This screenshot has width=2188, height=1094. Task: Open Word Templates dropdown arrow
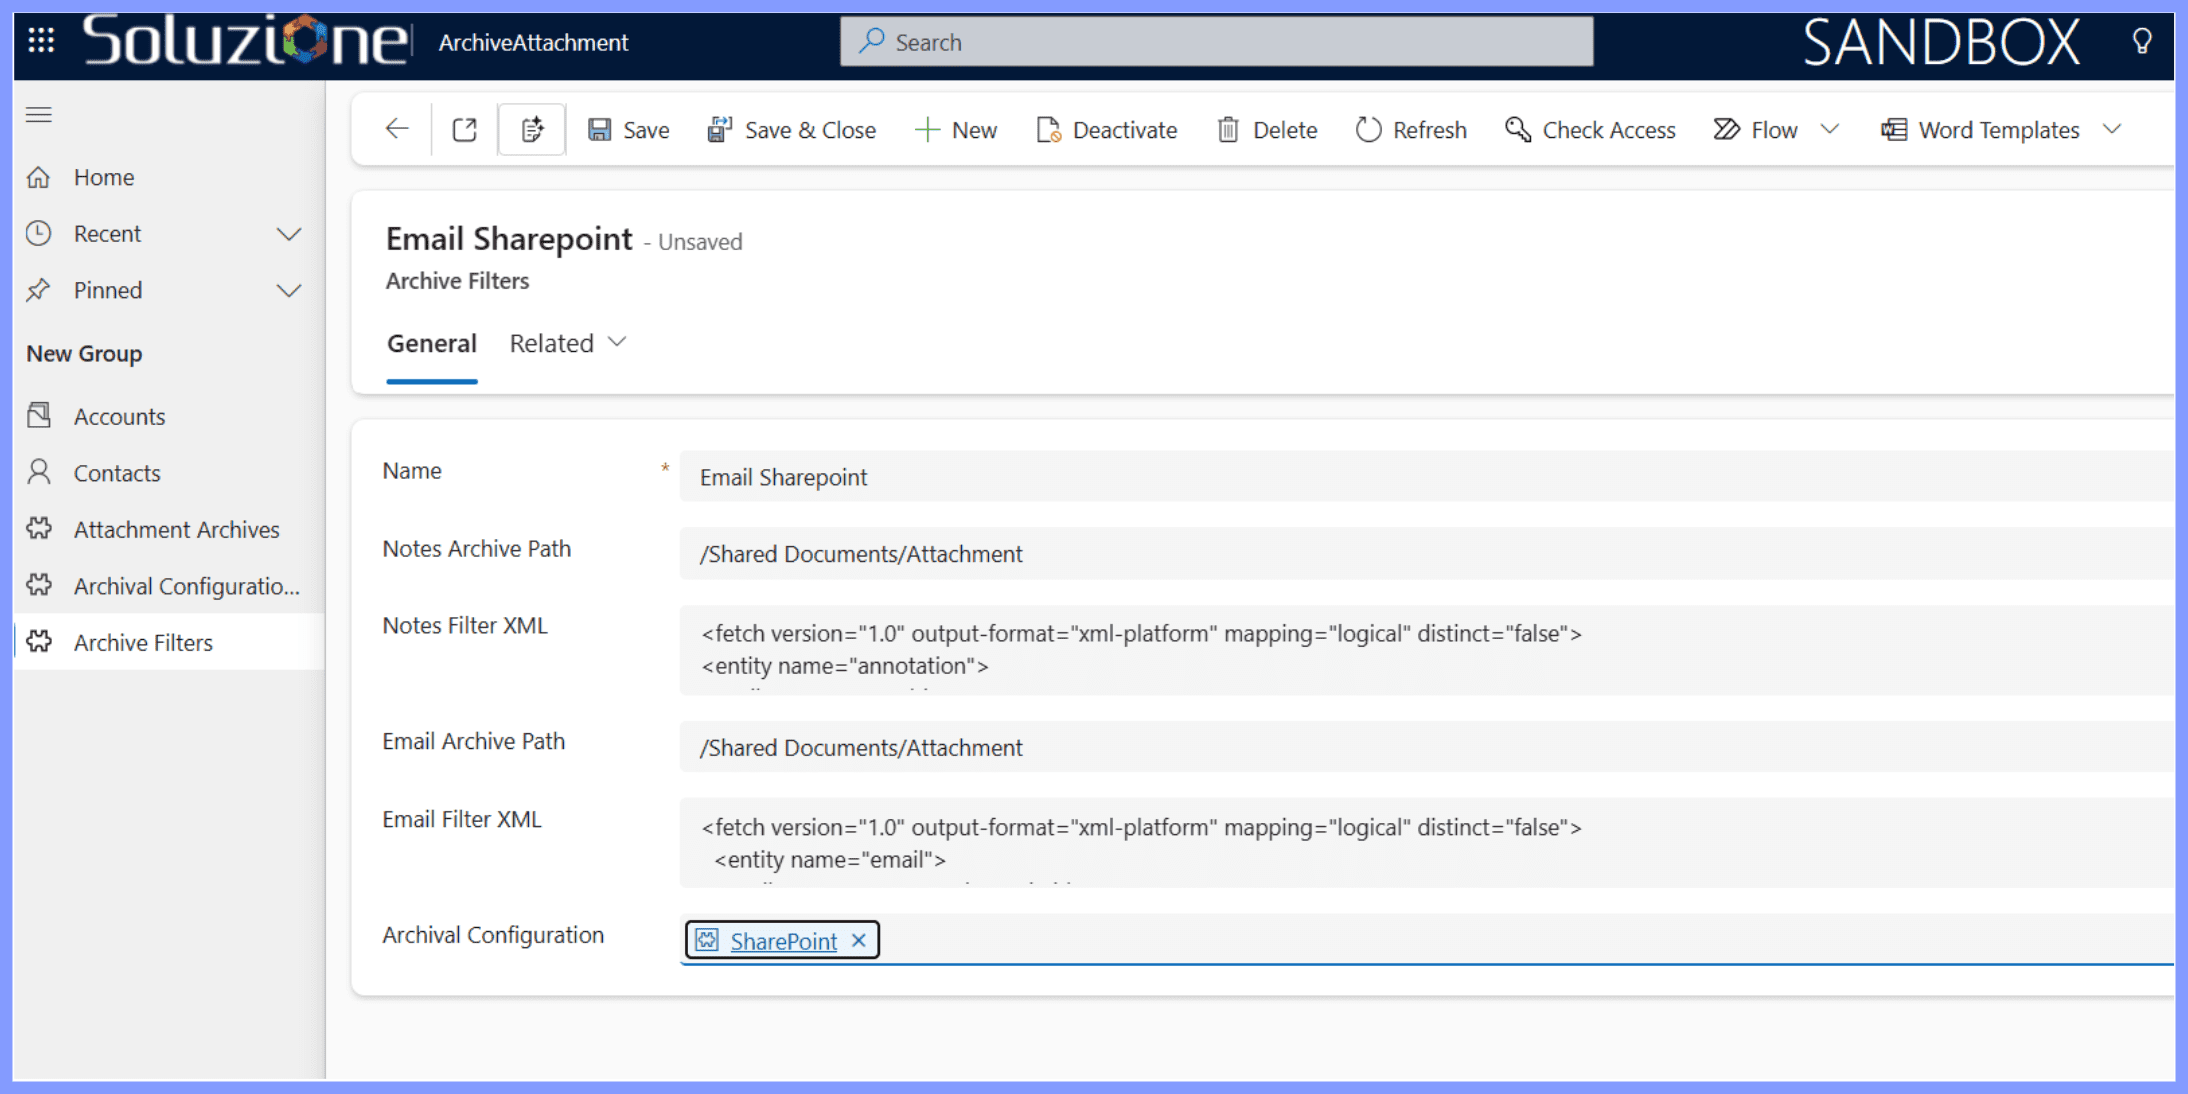tap(2112, 129)
